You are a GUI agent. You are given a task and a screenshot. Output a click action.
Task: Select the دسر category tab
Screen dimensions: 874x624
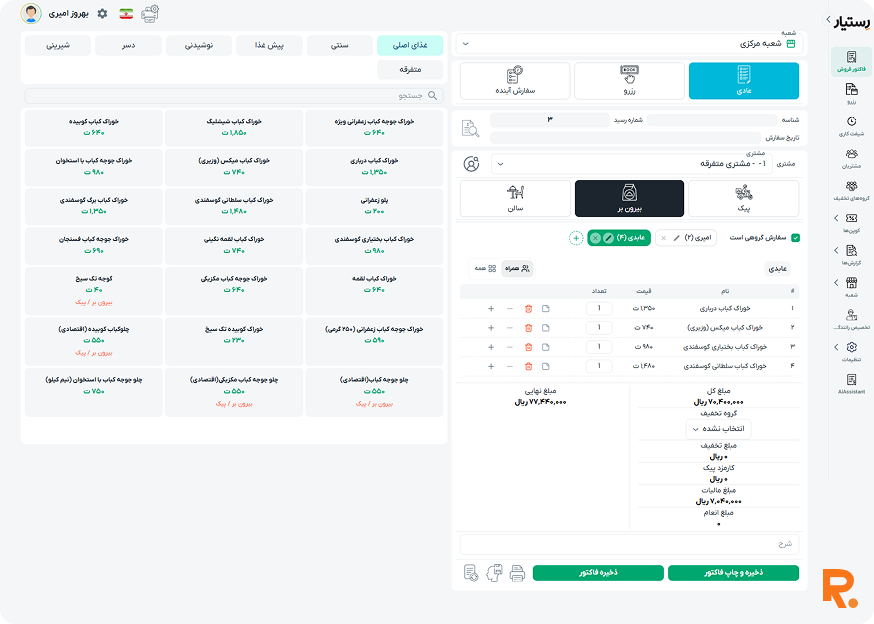click(x=128, y=45)
